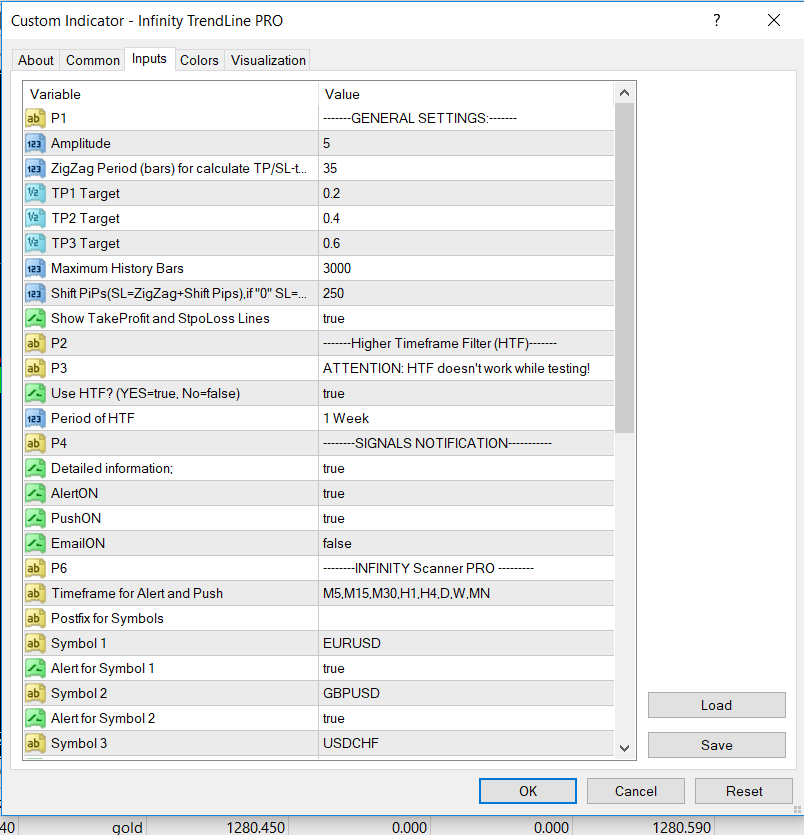
Task: Load a saved input preset
Action: (x=717, y=705)
